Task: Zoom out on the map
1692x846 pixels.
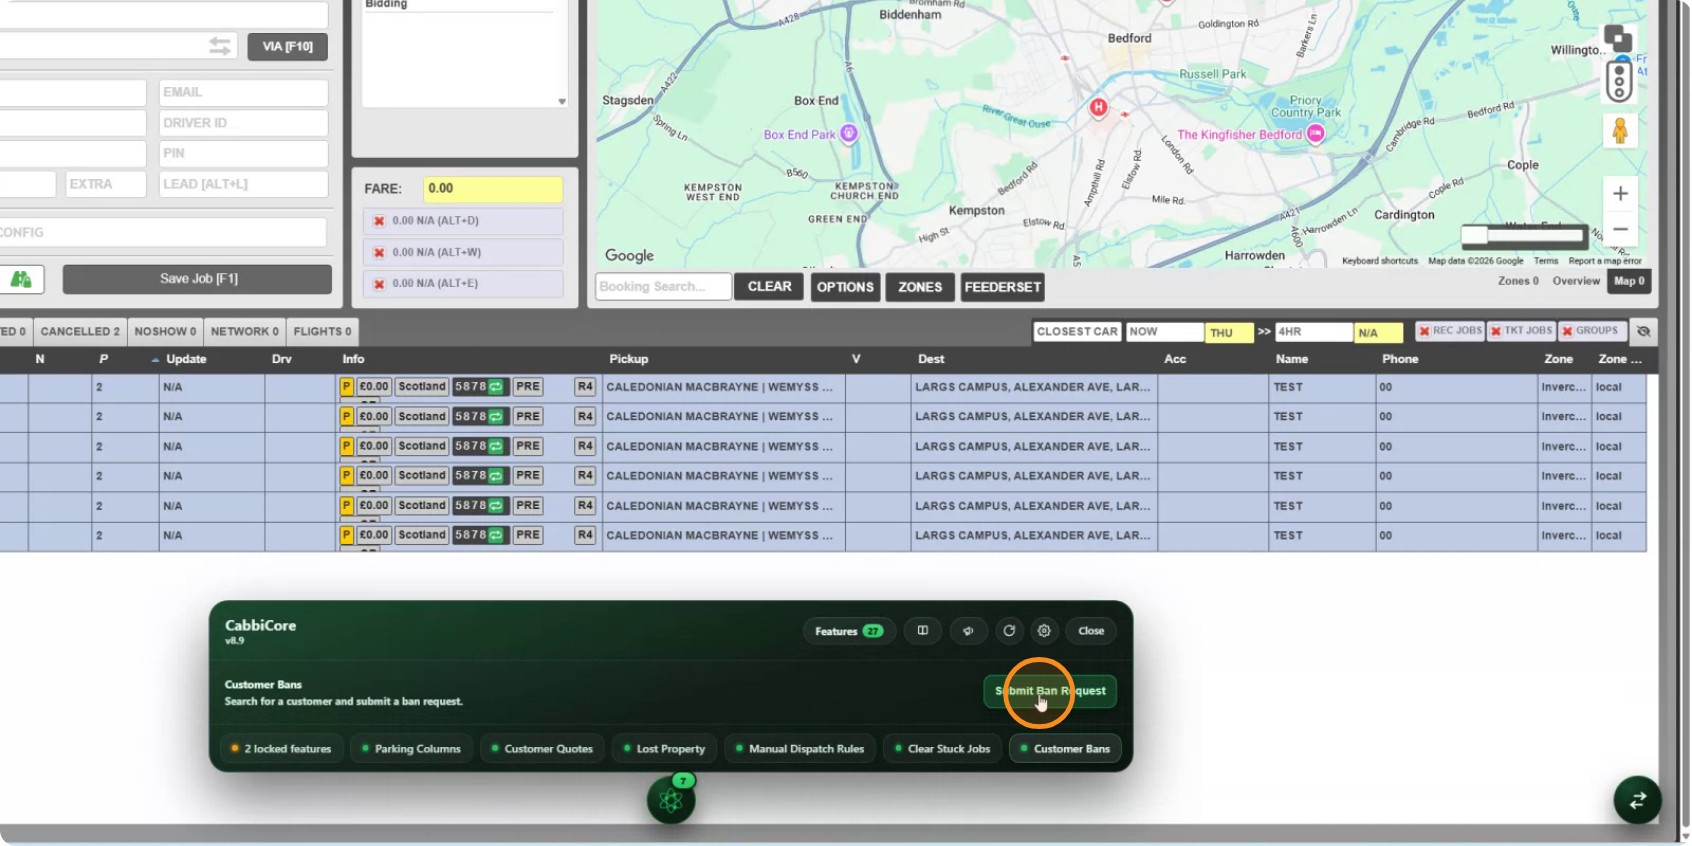Action: (x=1620, y=229)
